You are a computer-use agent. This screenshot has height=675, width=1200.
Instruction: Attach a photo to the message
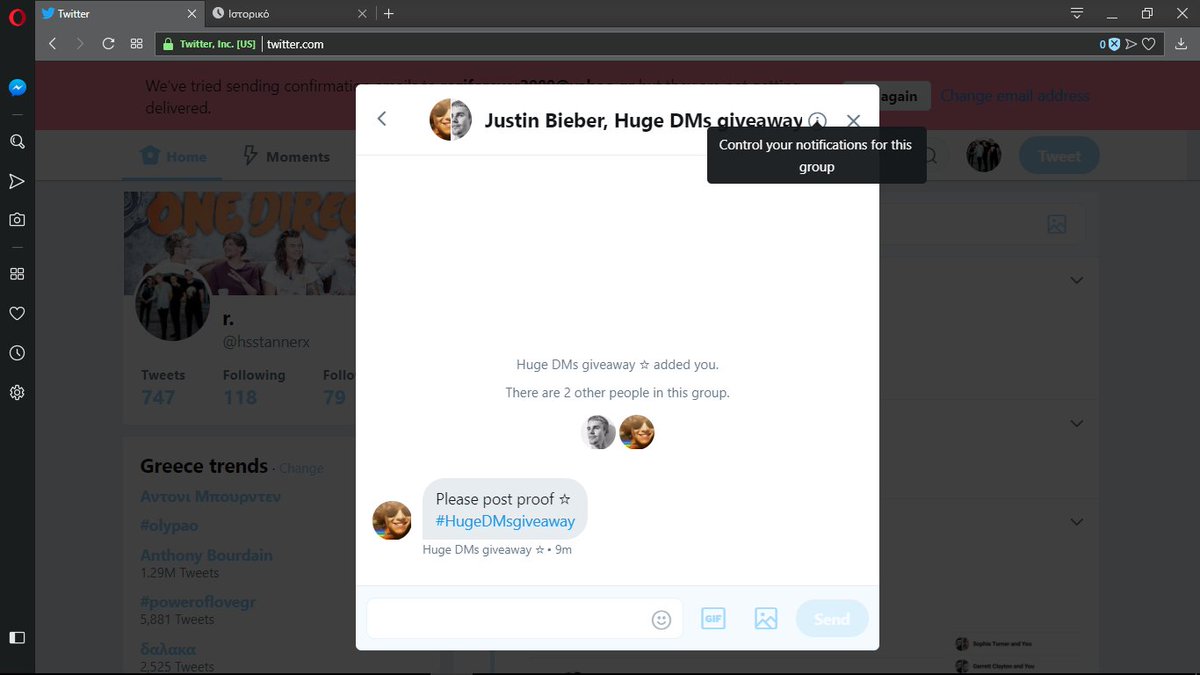(766, 618)
